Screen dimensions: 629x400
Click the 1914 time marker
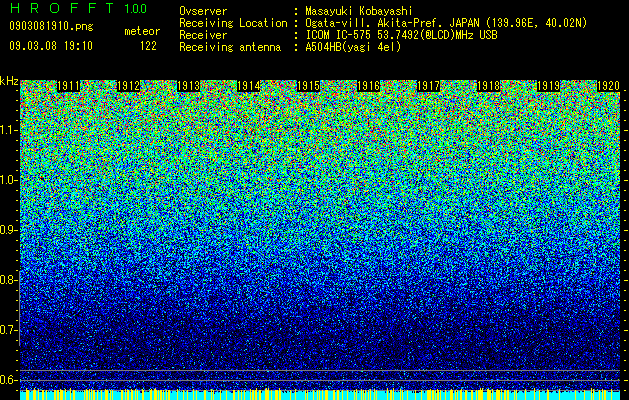click(248, 86)
